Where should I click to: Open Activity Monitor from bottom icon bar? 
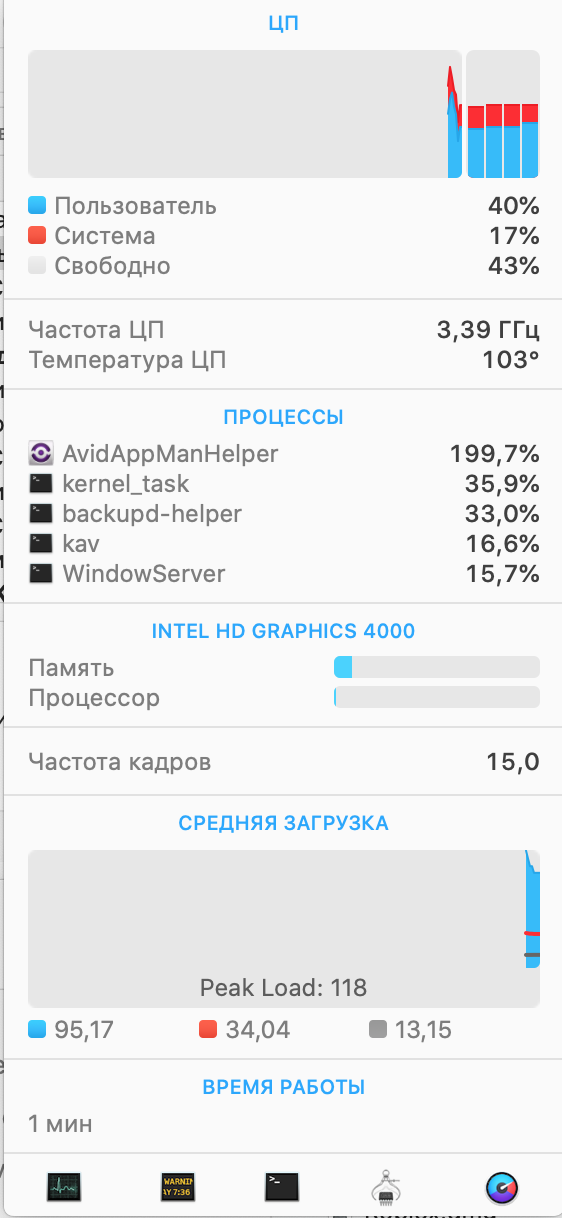tap(64, 1187)
